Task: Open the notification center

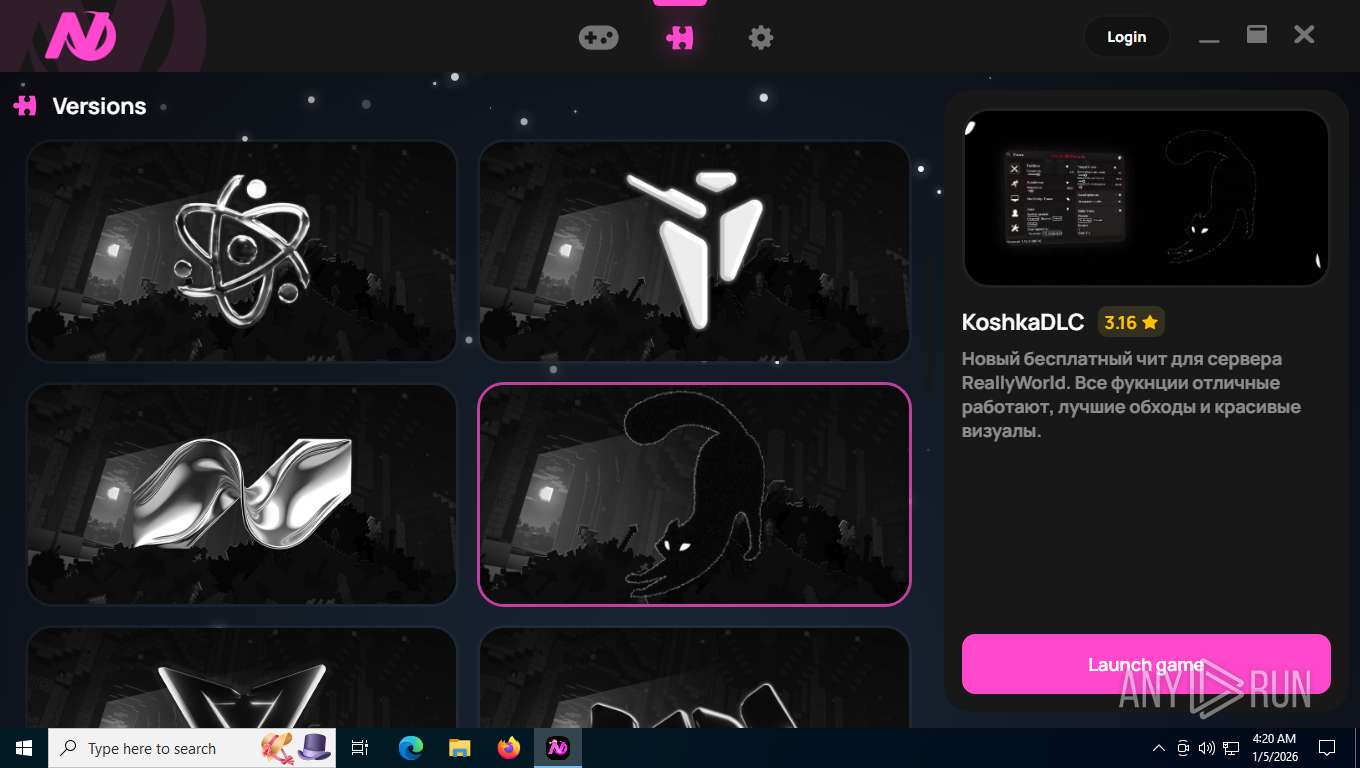Action: pos(1327,748)
